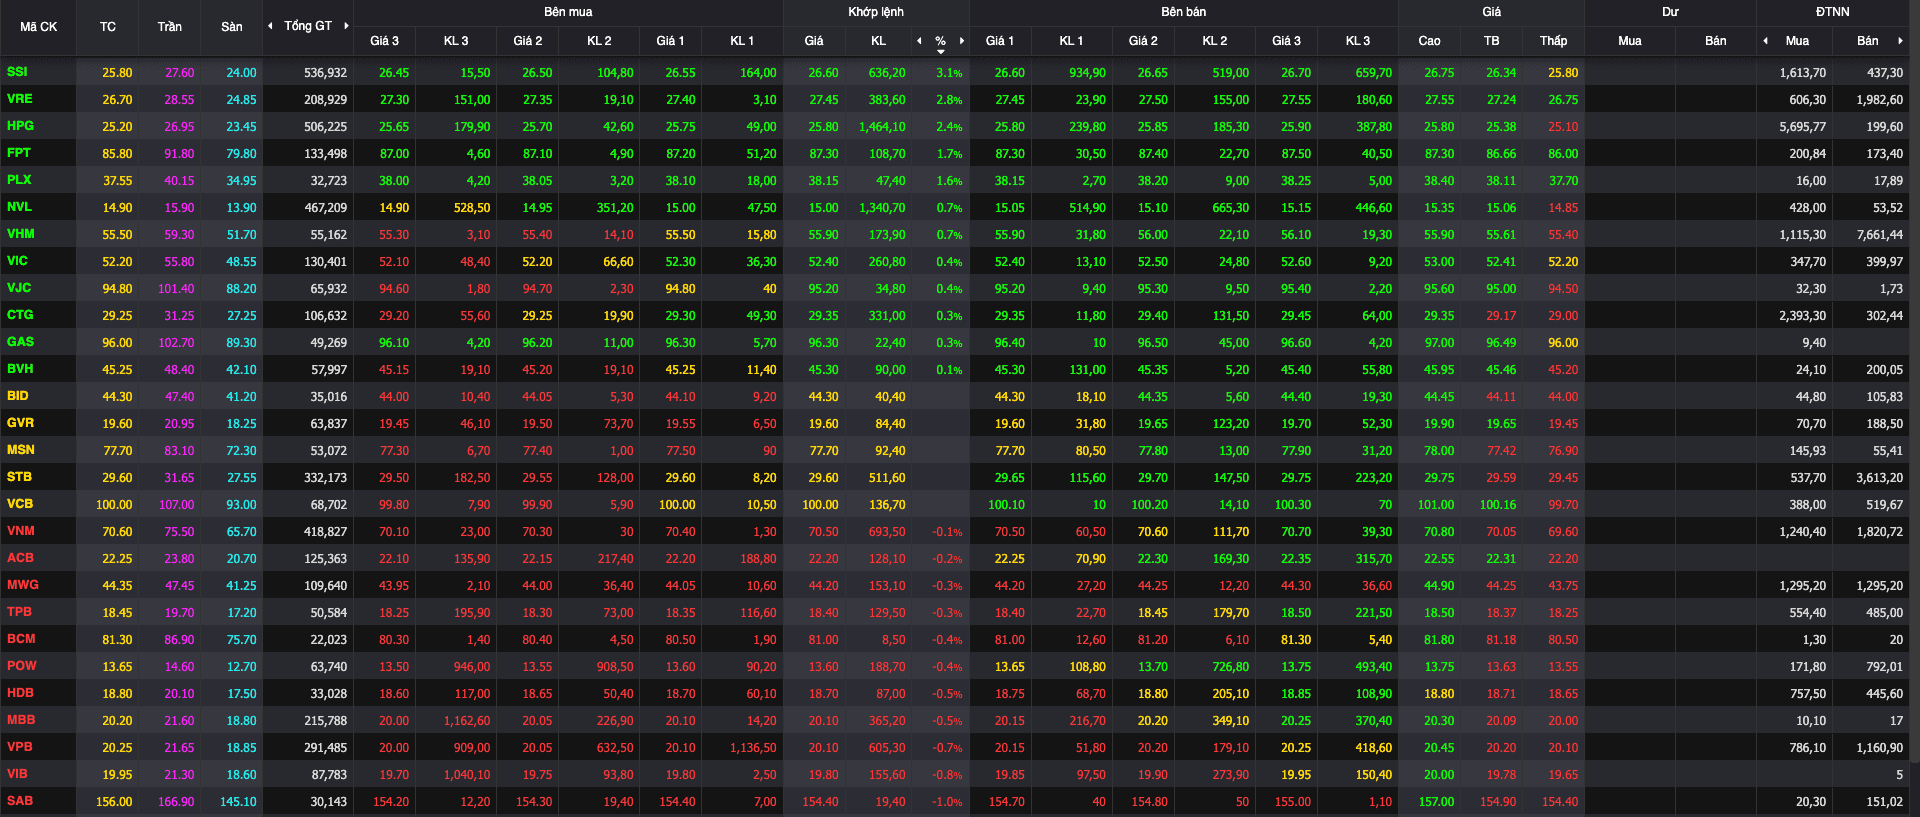This screenshot has height=817, width=1920.
Task: Click right arrow after the % column header
Action: (962, 41)
